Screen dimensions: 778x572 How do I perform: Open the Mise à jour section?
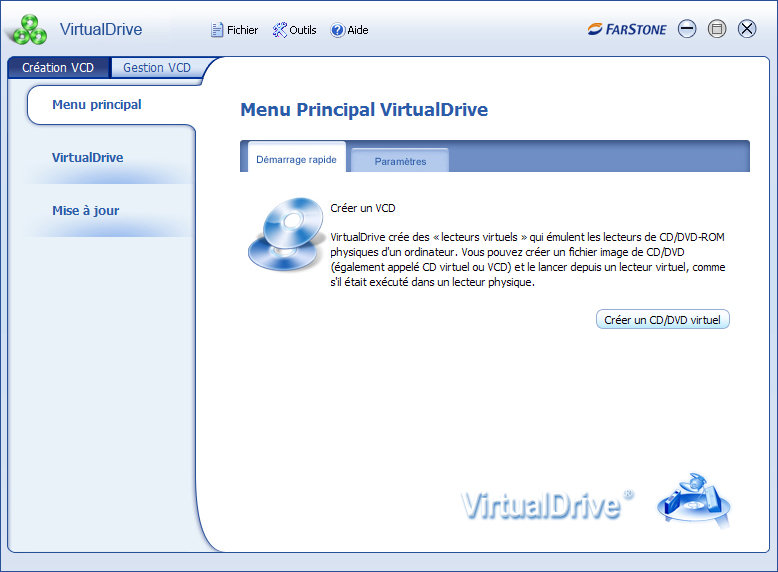86,211
